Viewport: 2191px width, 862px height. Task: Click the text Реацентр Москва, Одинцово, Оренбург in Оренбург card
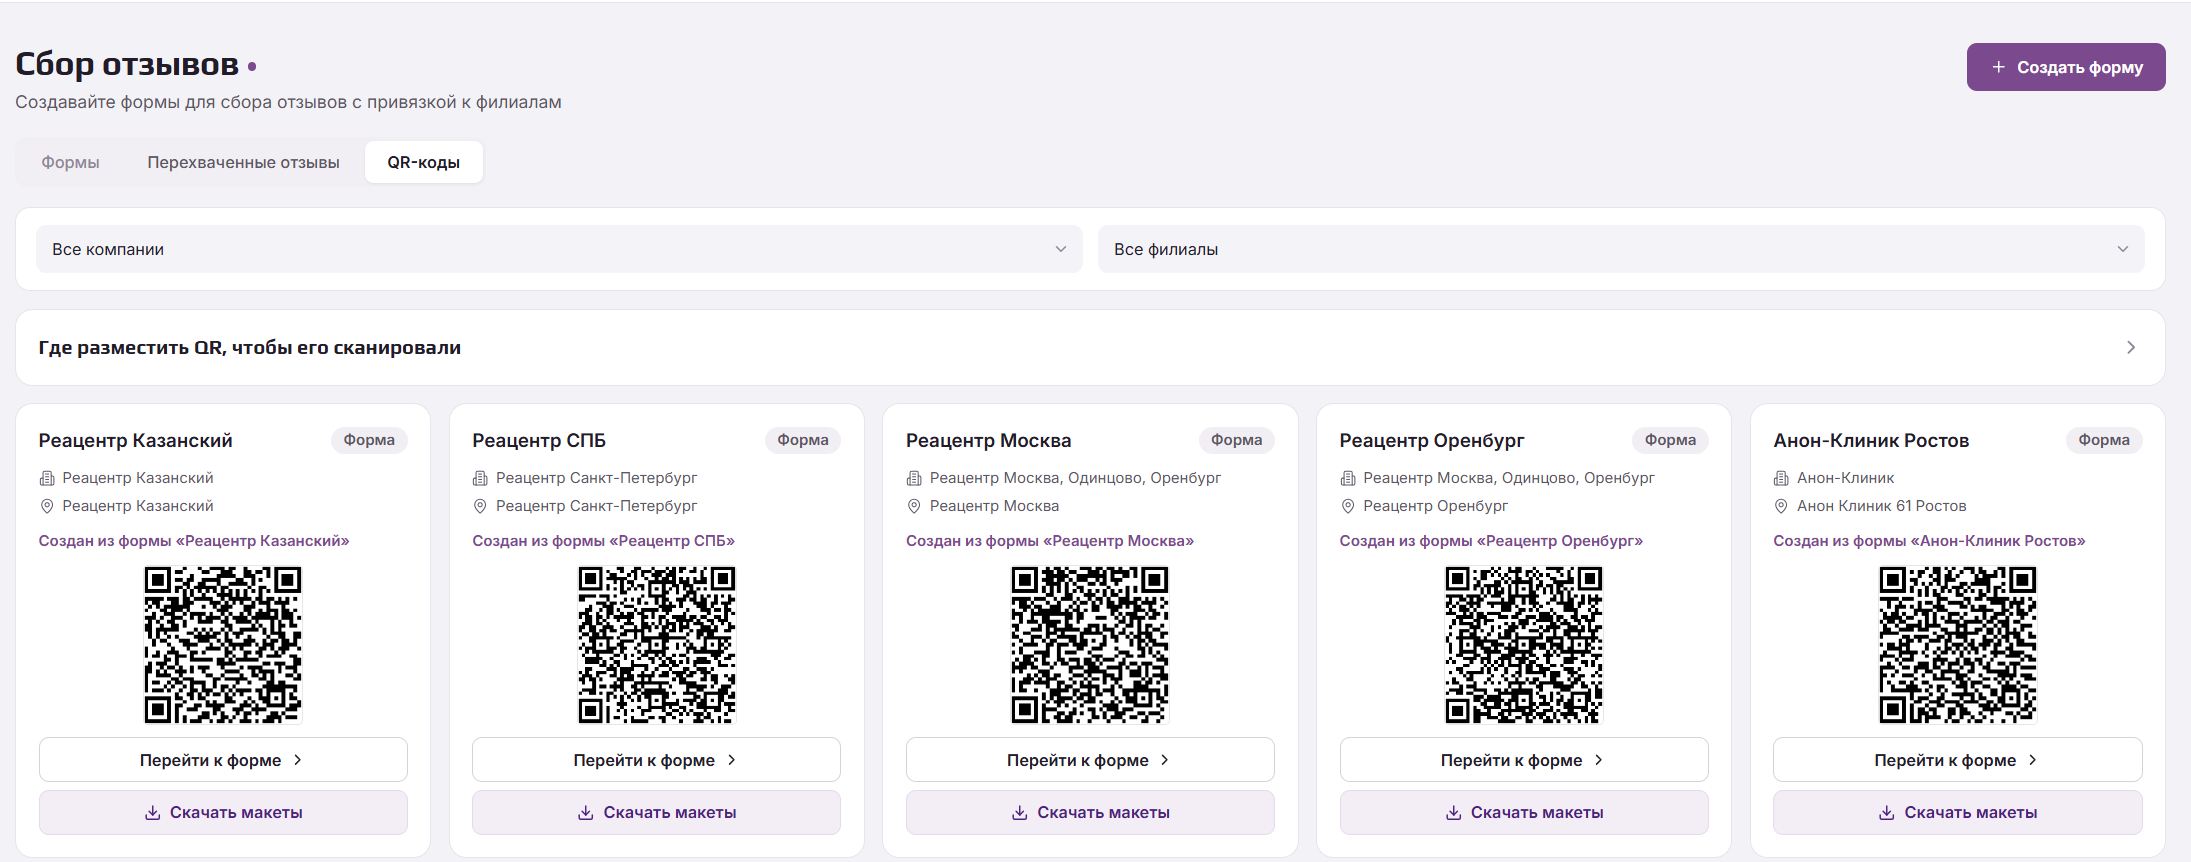1509,478
